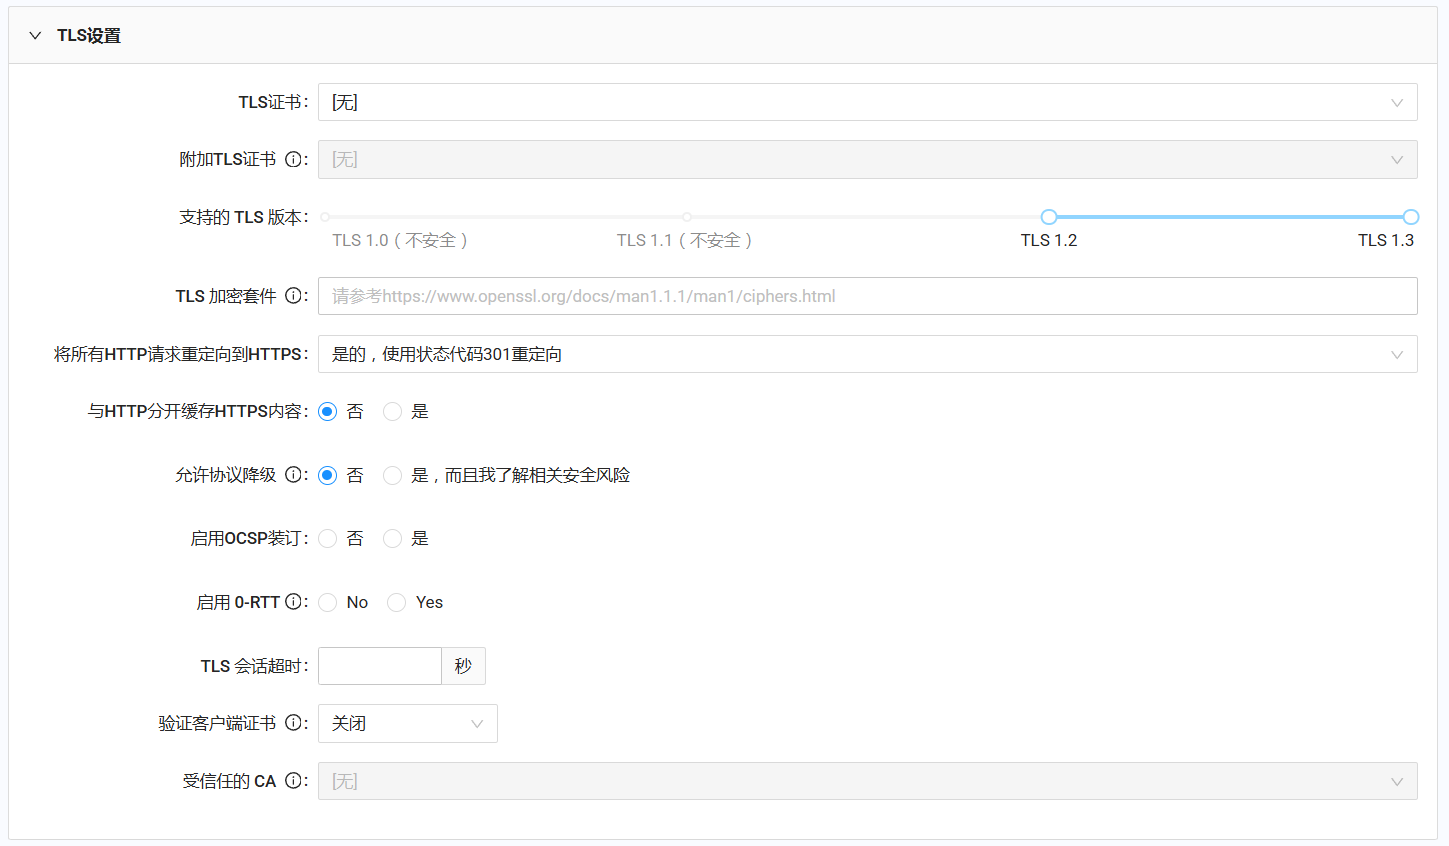
Task: Enable OCSP stapling by selecting 是
Action: (392, 538)
